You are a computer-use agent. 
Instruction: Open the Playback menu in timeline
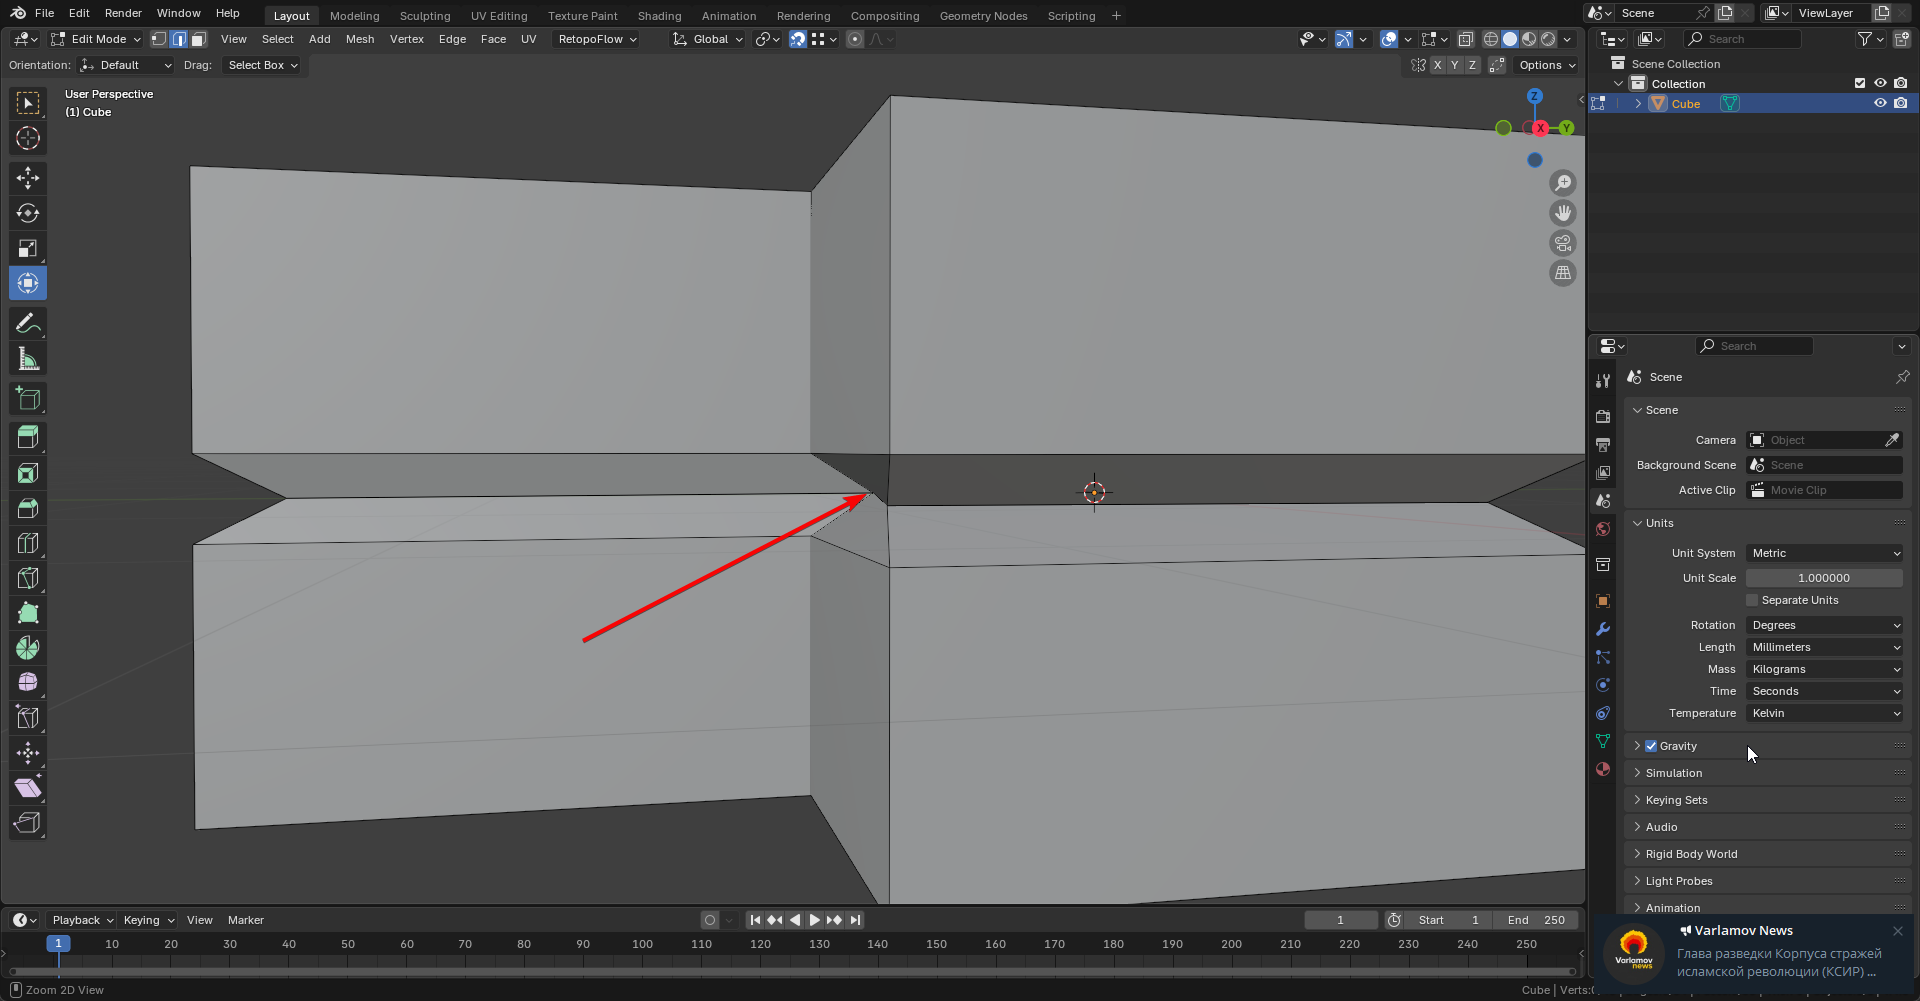coord(82,920)
